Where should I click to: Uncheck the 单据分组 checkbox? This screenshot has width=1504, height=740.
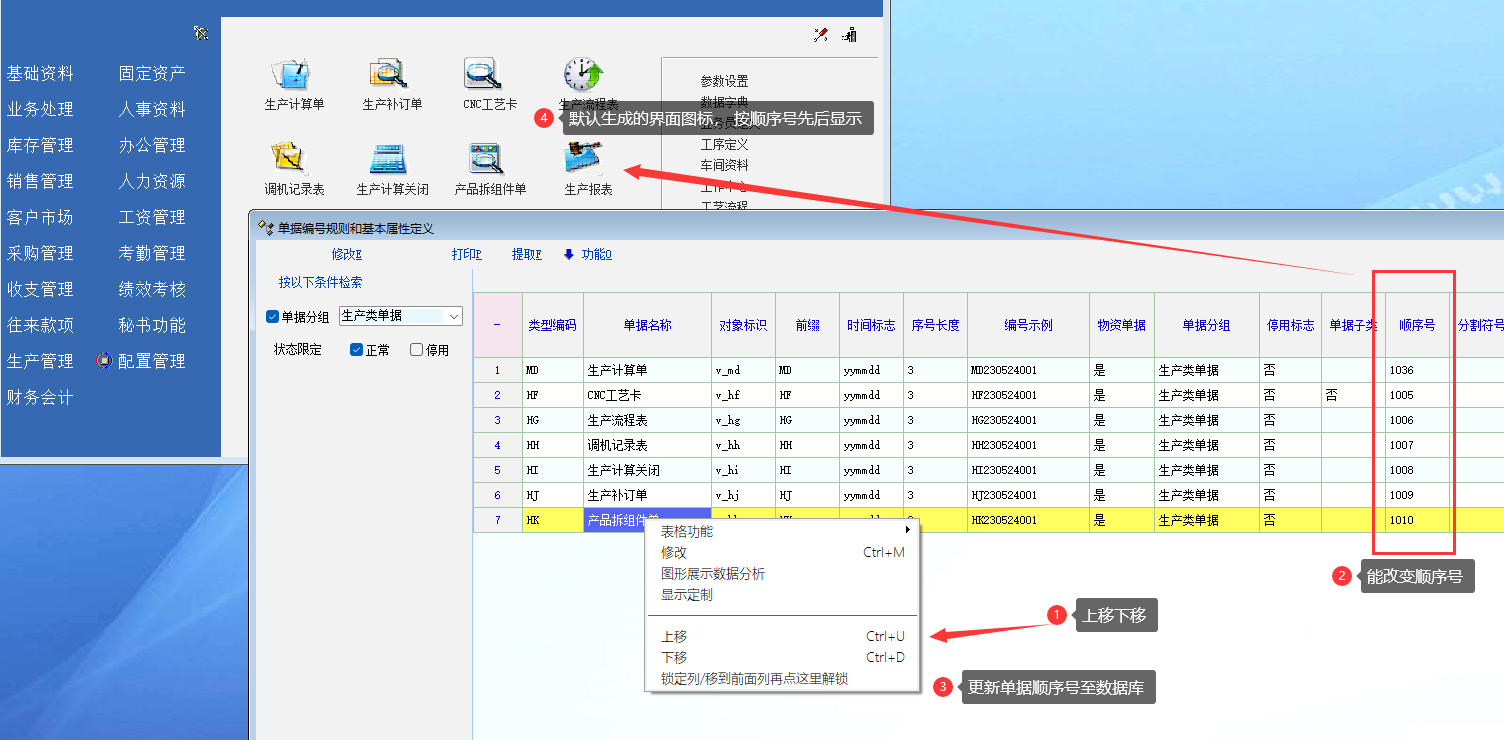coord(273,317)
